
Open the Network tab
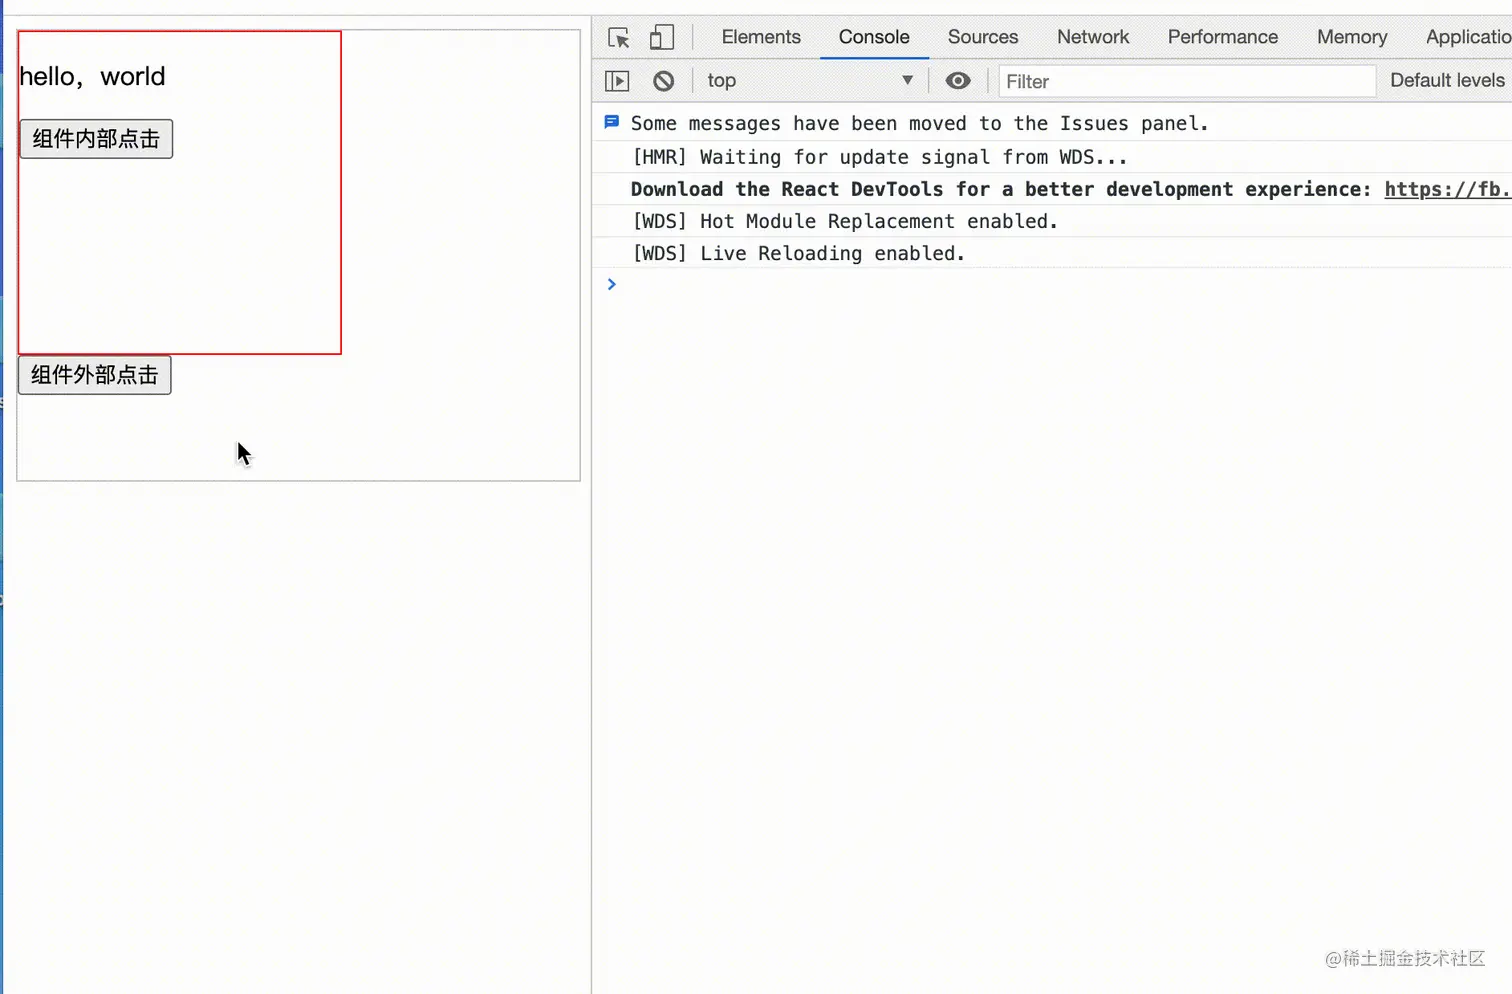(x=1093, y=37)
